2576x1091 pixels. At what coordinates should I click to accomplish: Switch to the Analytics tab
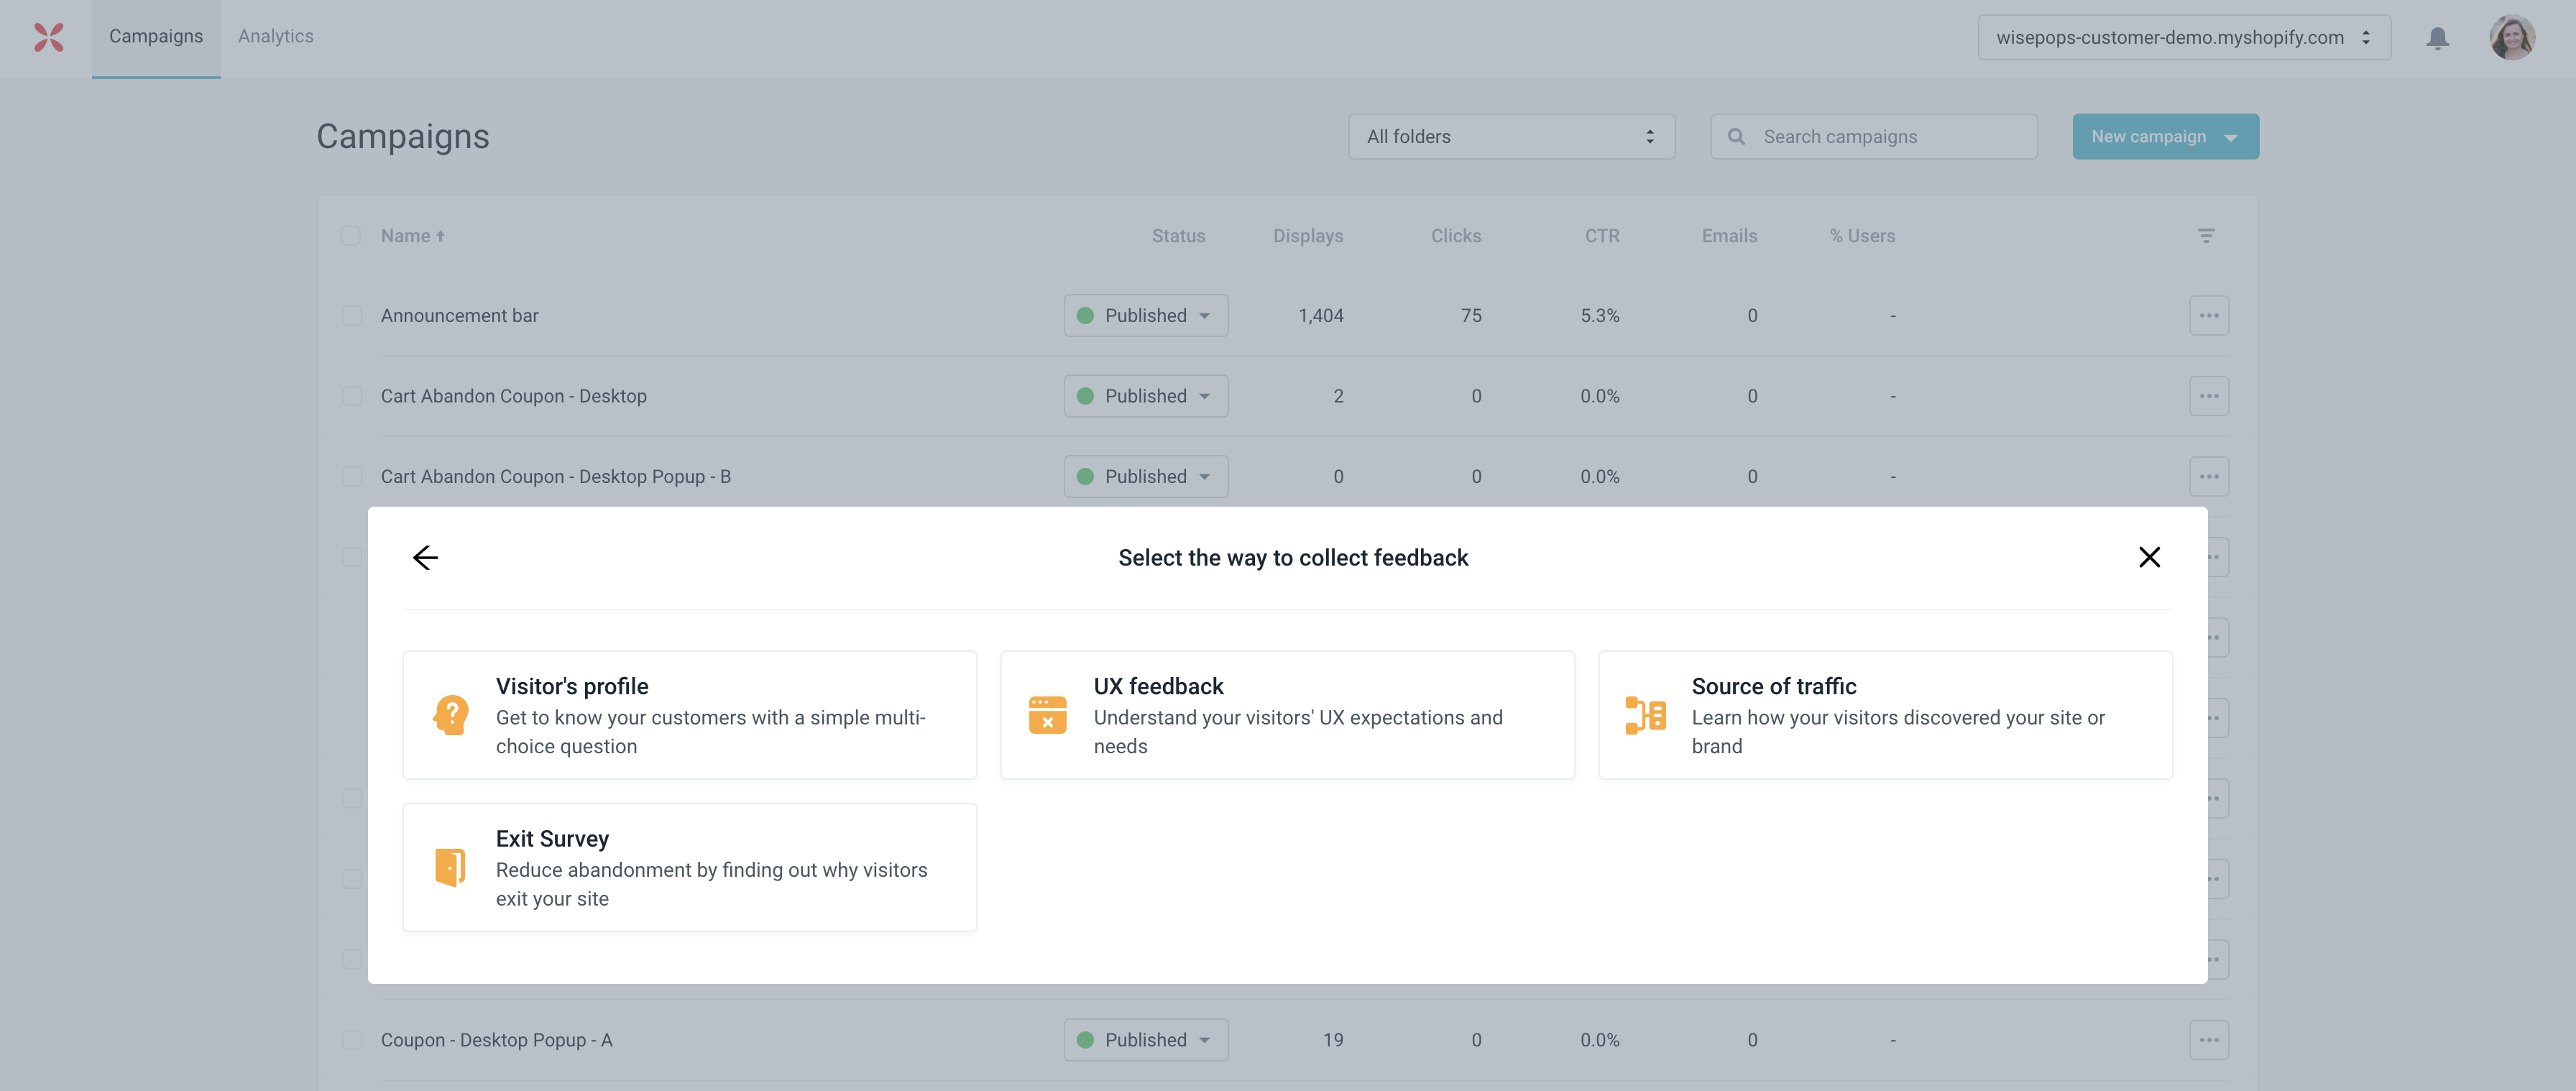click(x=276, y=37)
